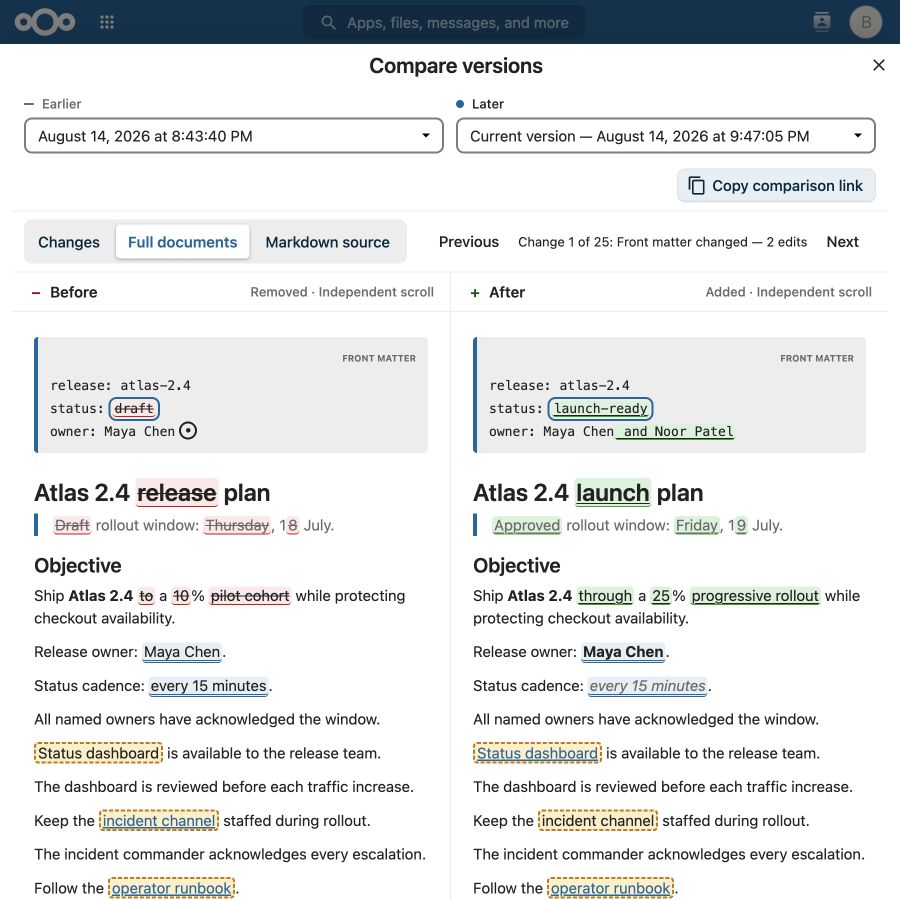Expand the Earlier version dropdown
900x900 pixels.
pyautogui.click(x=234, y=136)
